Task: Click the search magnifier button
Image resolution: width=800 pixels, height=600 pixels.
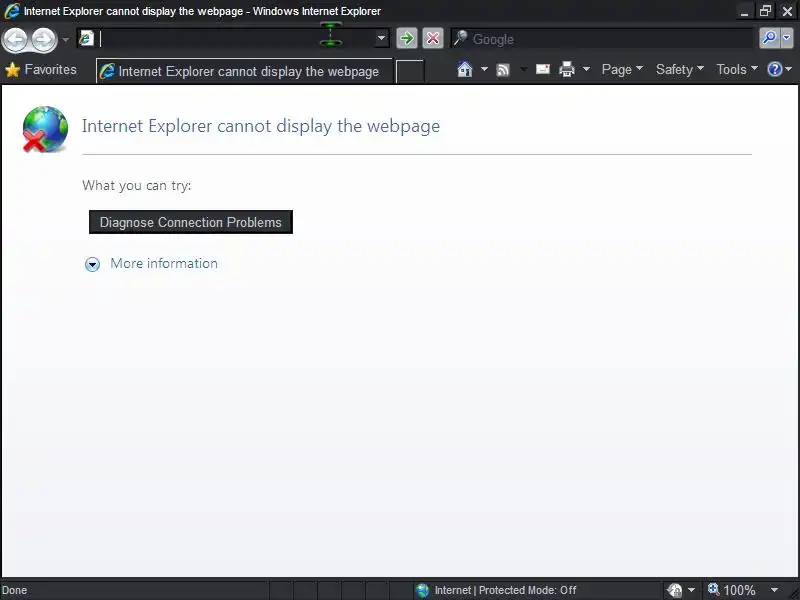Action: pos(769,38)
